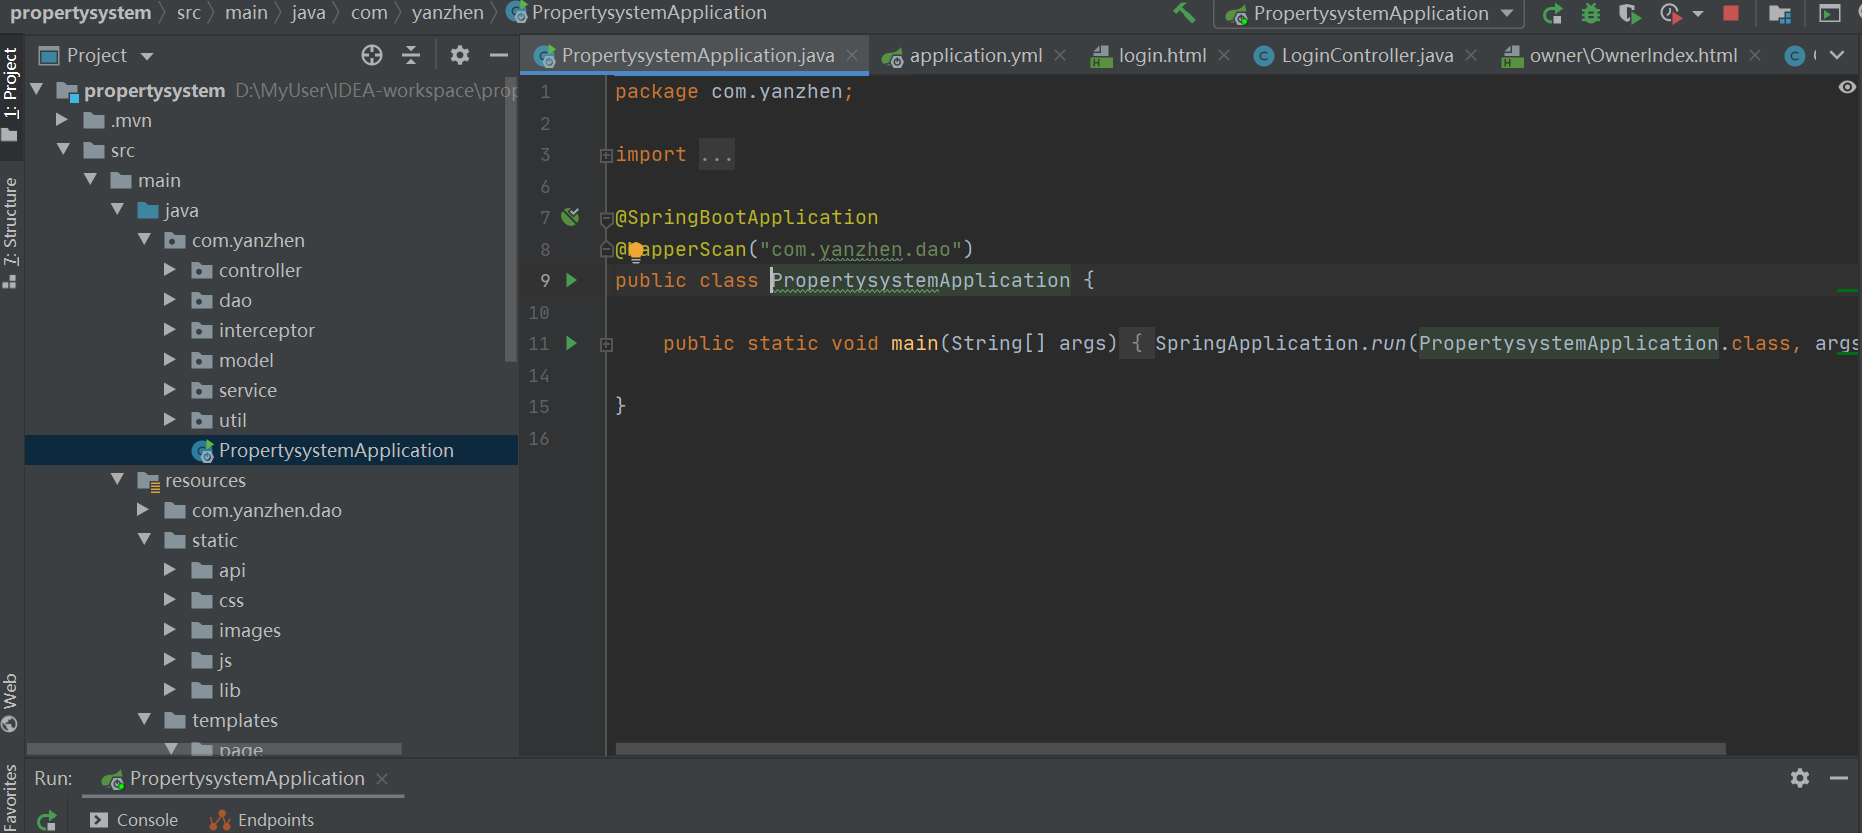1862x833 pixels.
Task: Click the editor horizontal scrollbar
Action: pos(1170,749)
